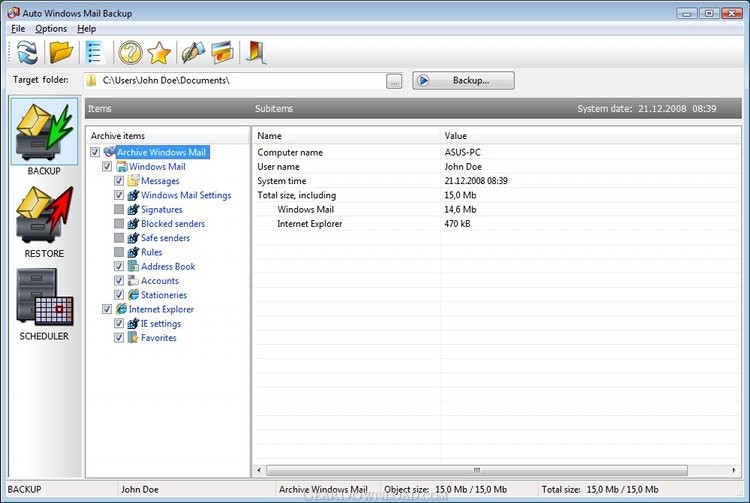Click the Archive items header
750x503 pixels.
167,136
